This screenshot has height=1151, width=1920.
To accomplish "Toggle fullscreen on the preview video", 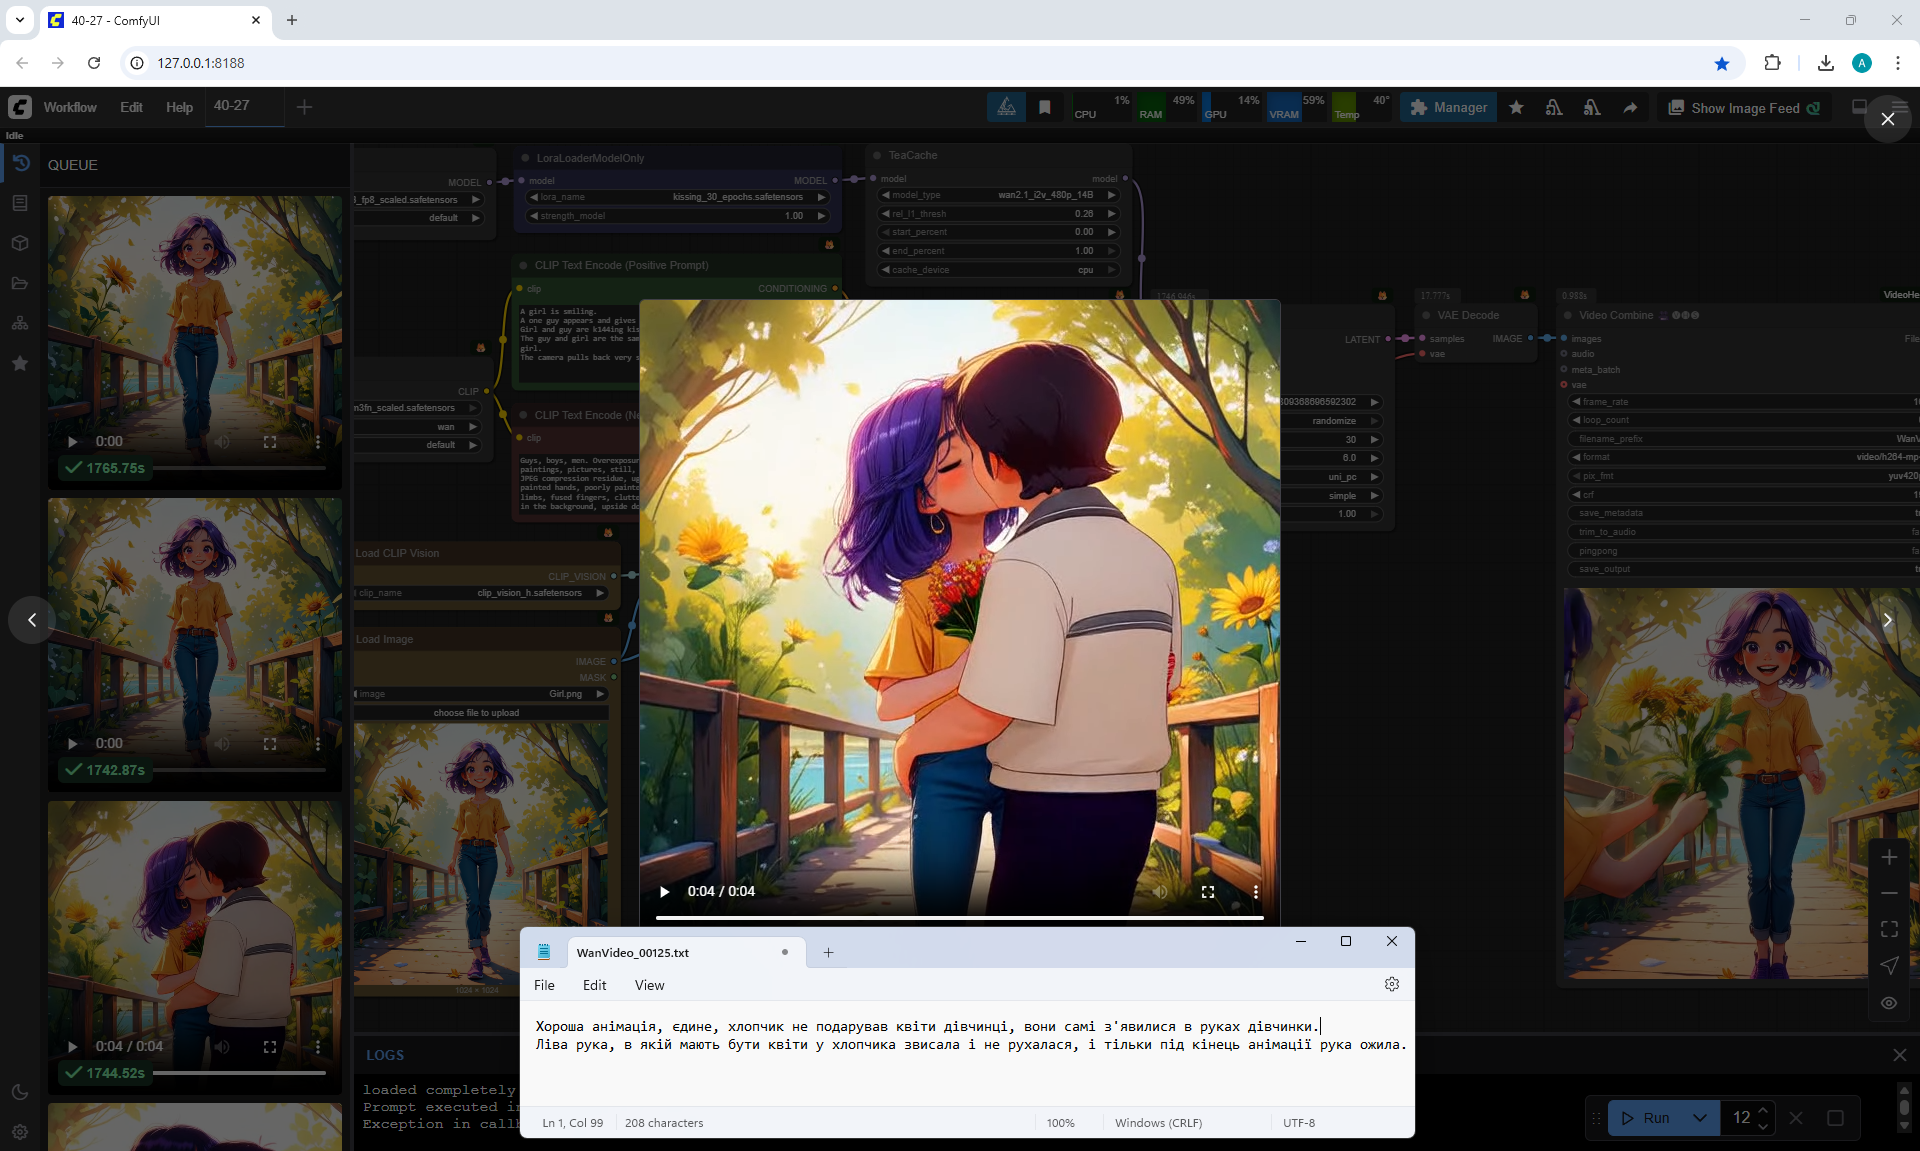I will click(1207, 891).
